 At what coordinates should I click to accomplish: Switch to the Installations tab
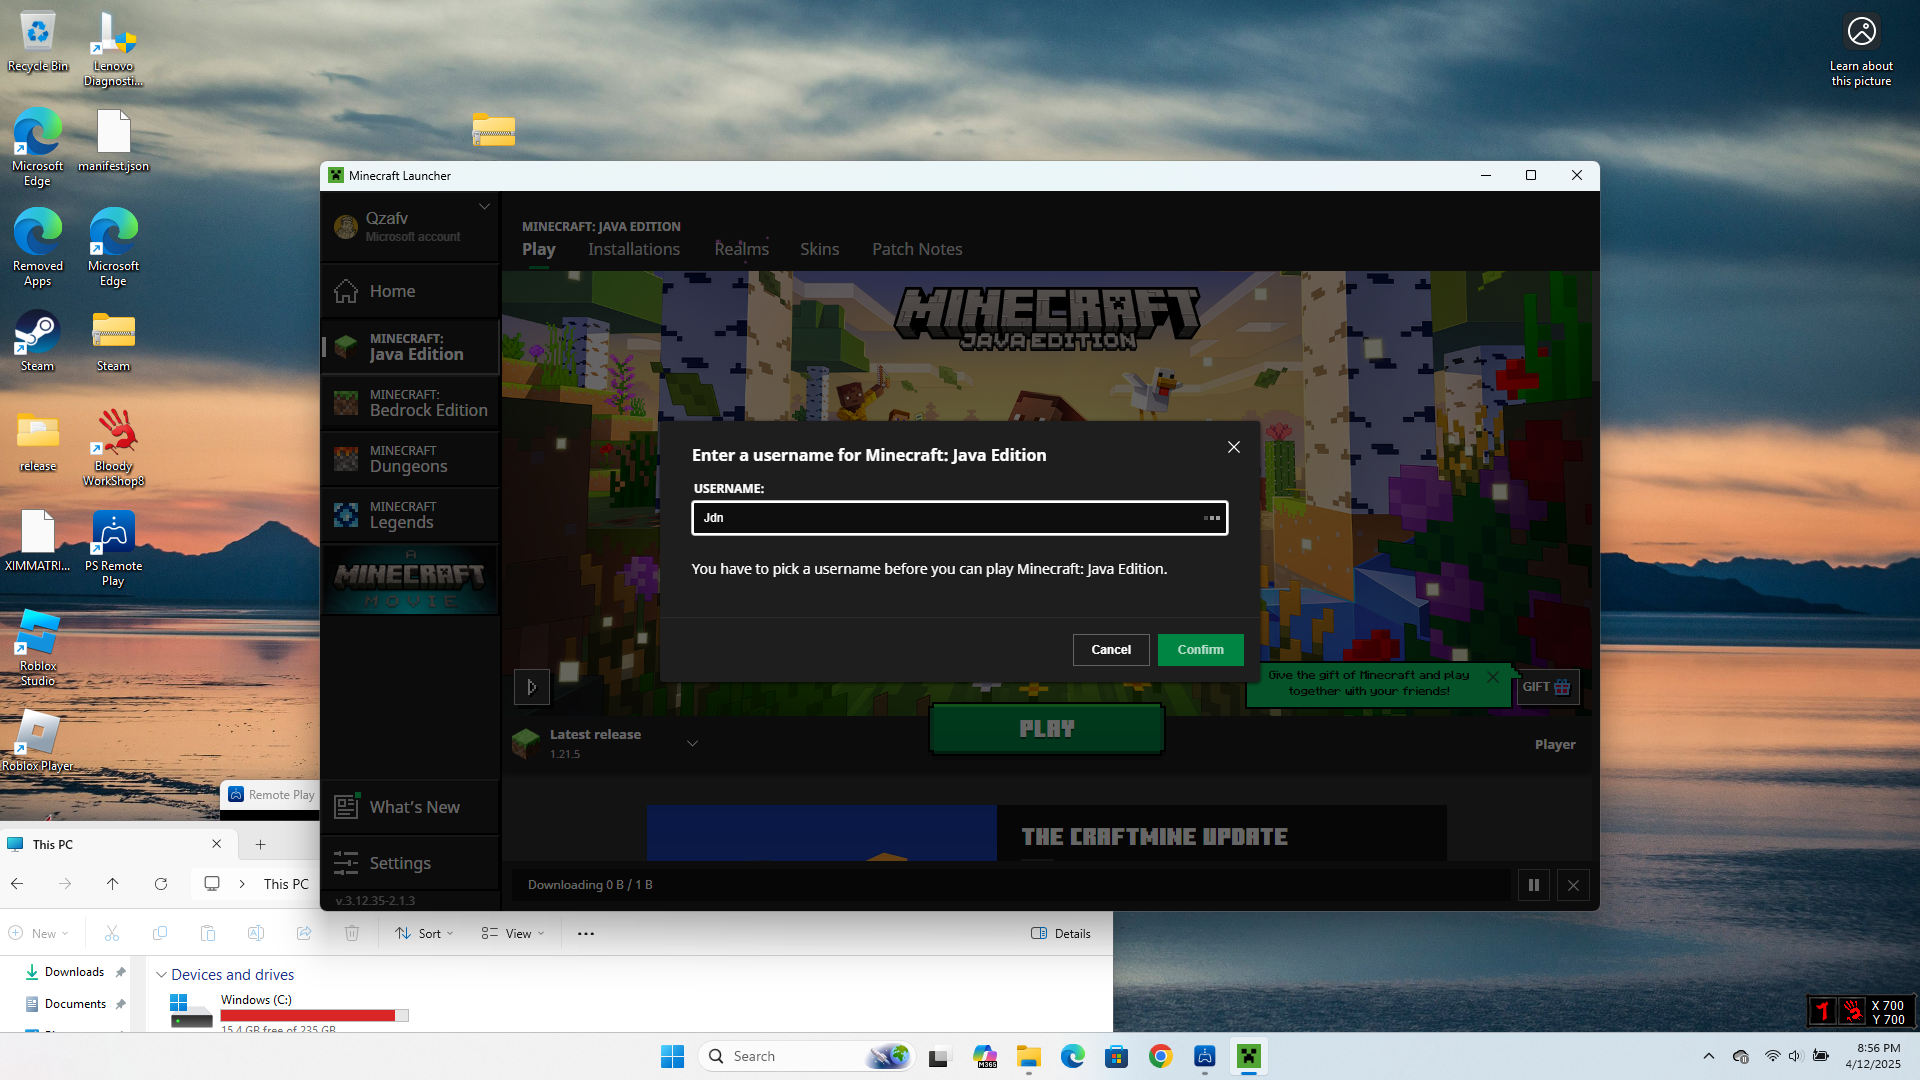(x=634, y=249)
